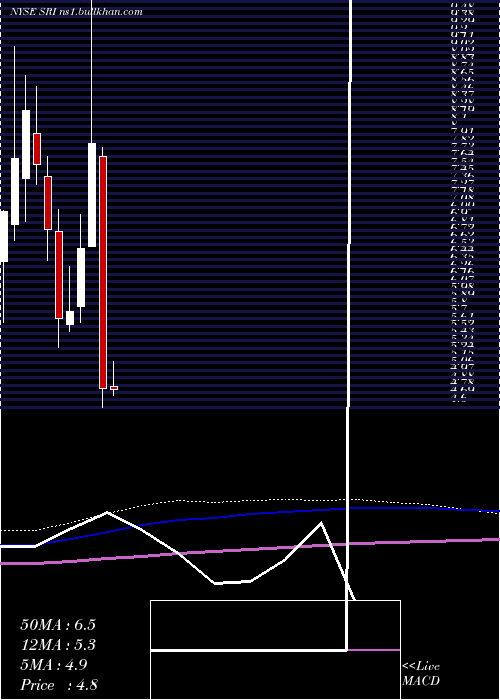Image resolution: width=500 pixels, height=700 pixels.
Task: Click the 50MA : 6.5 value
Action: click(x=58, y=625)
